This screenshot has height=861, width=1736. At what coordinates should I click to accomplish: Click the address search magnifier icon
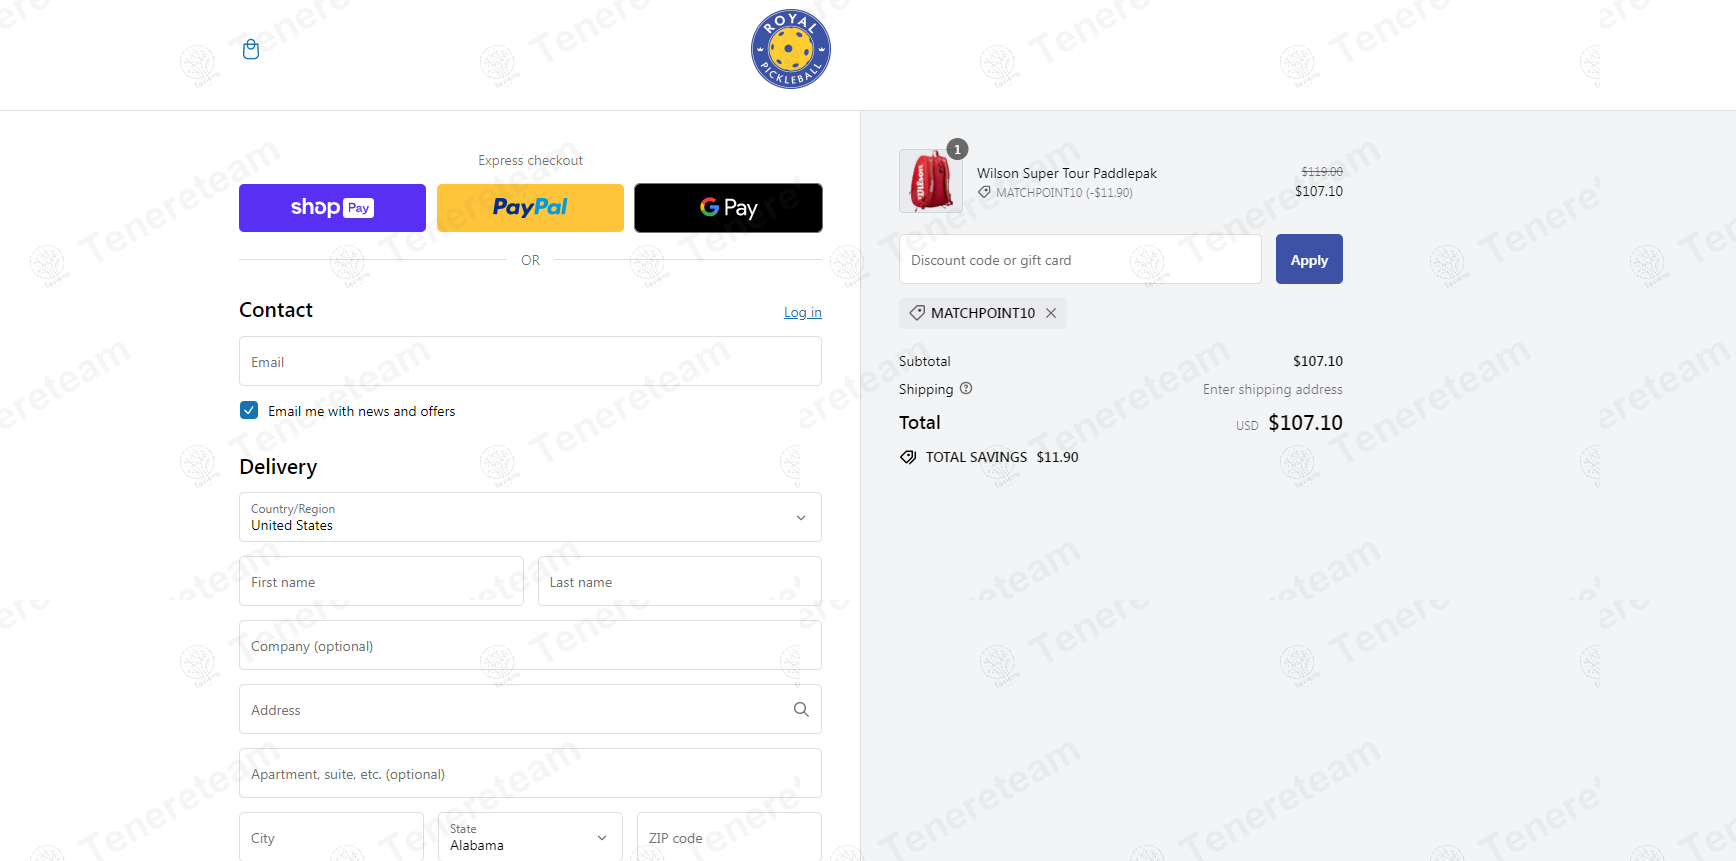(801, 709)
